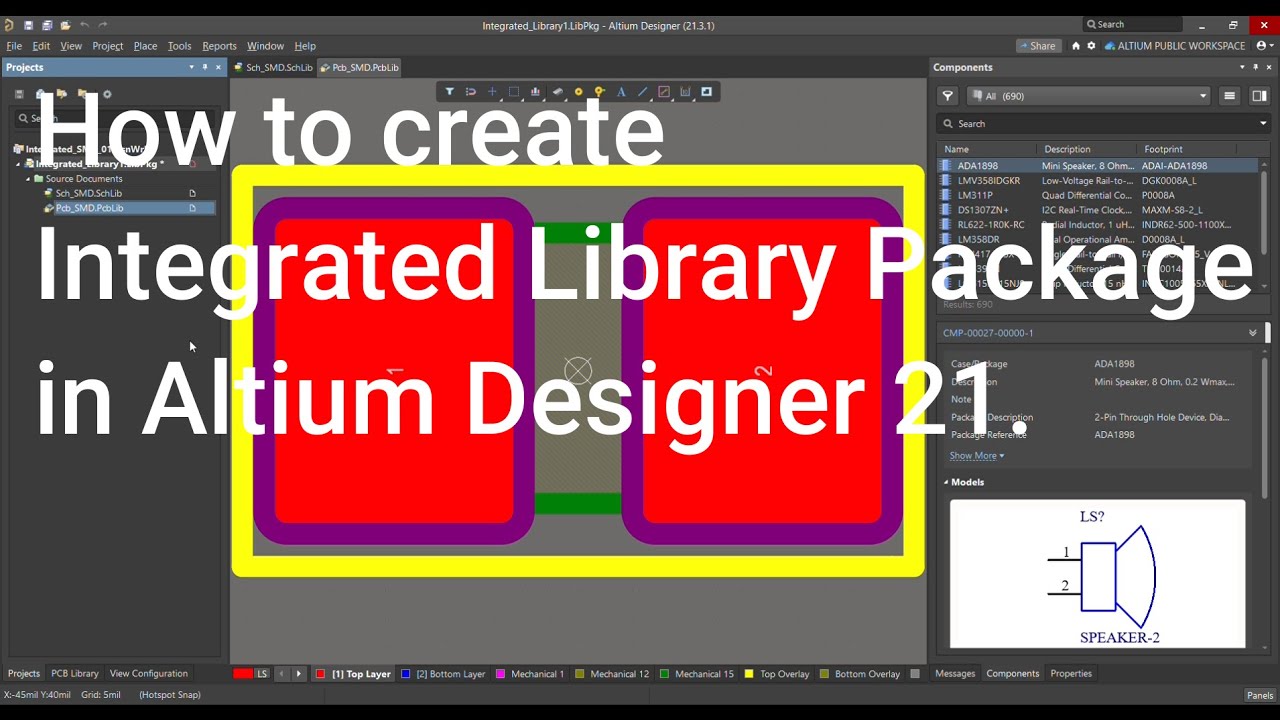
Task: Toggle Bottom Overlay layer color box
Action: tap(824, 674)
